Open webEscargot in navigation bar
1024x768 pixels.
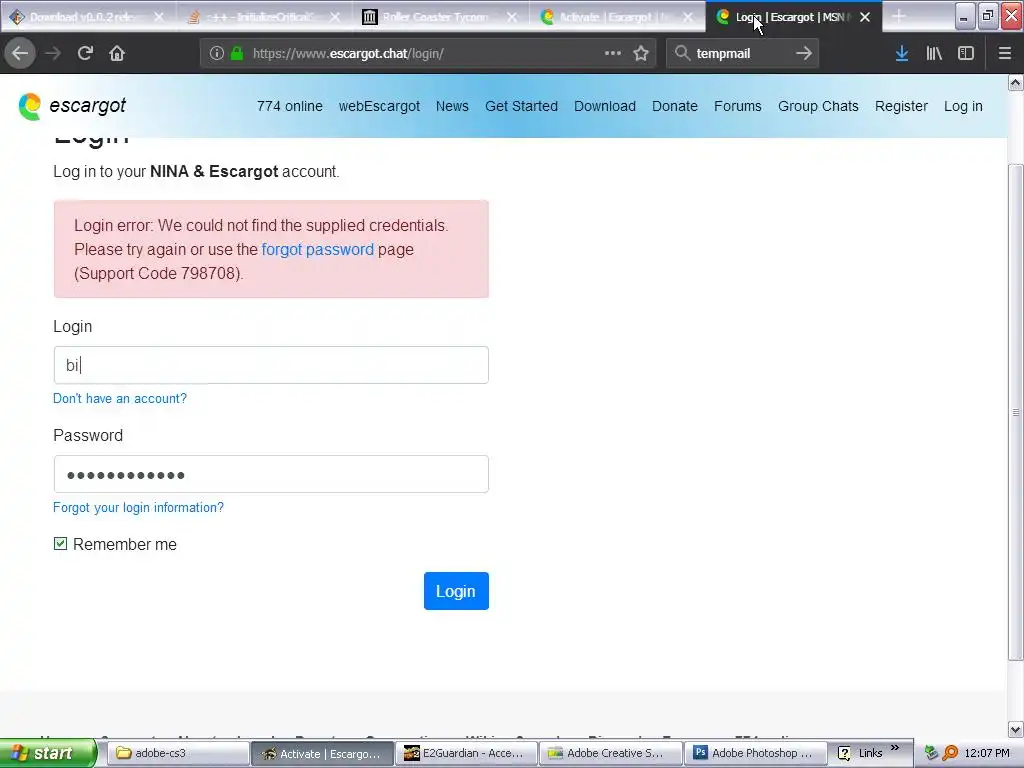click(379, 106)
